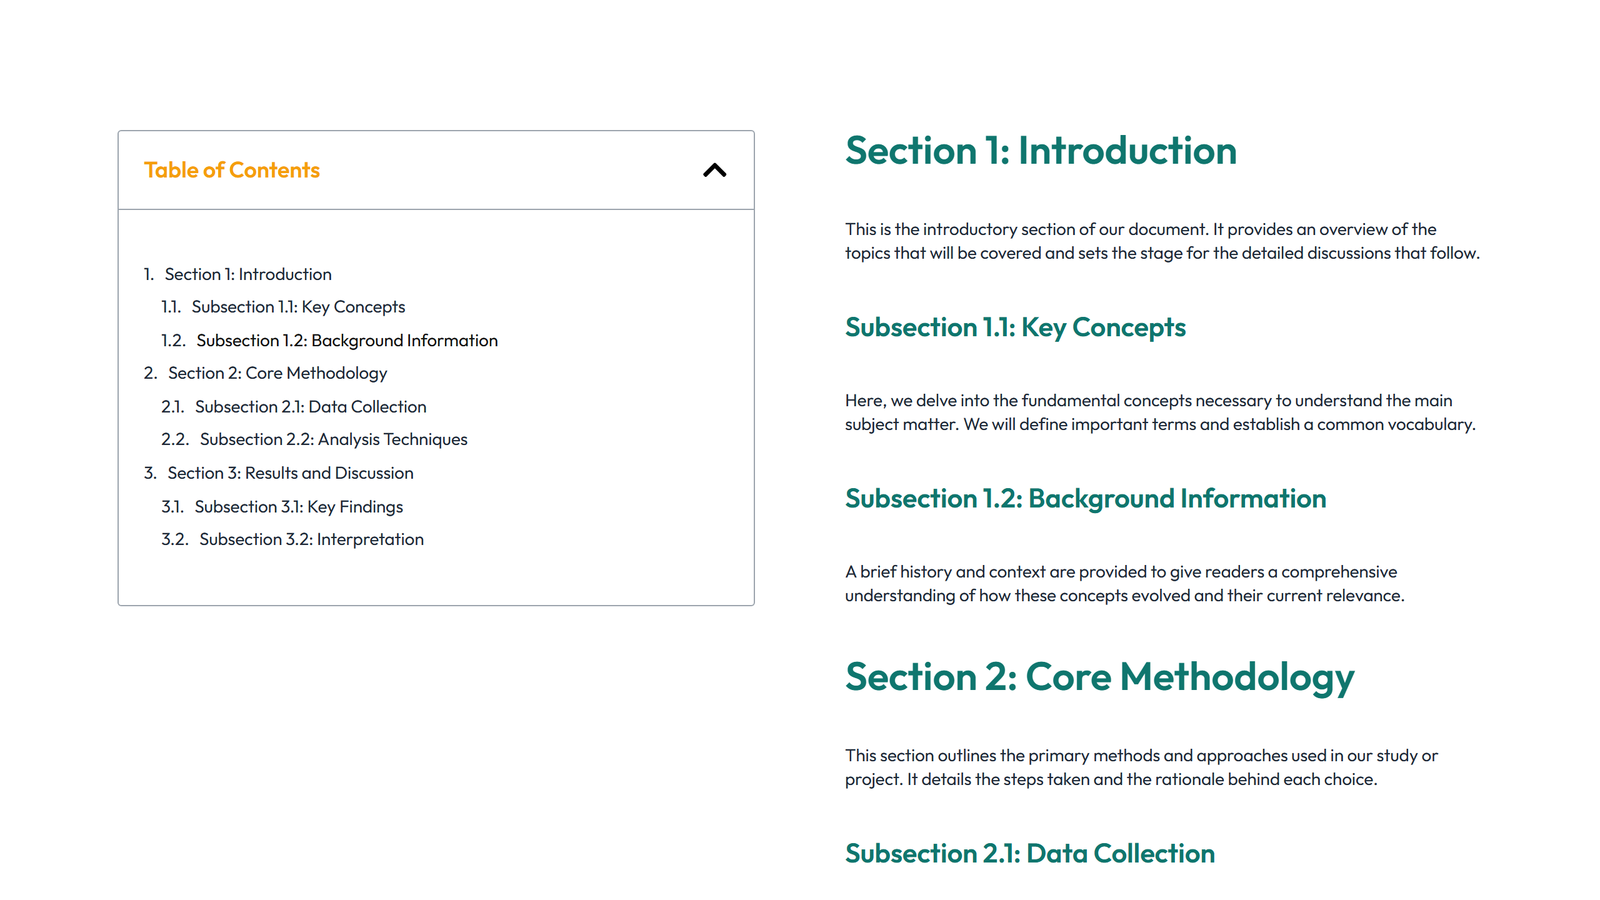1600x900 pixels.
Task: Click the Table of Contents title text
Action: (x=231, y=170)
